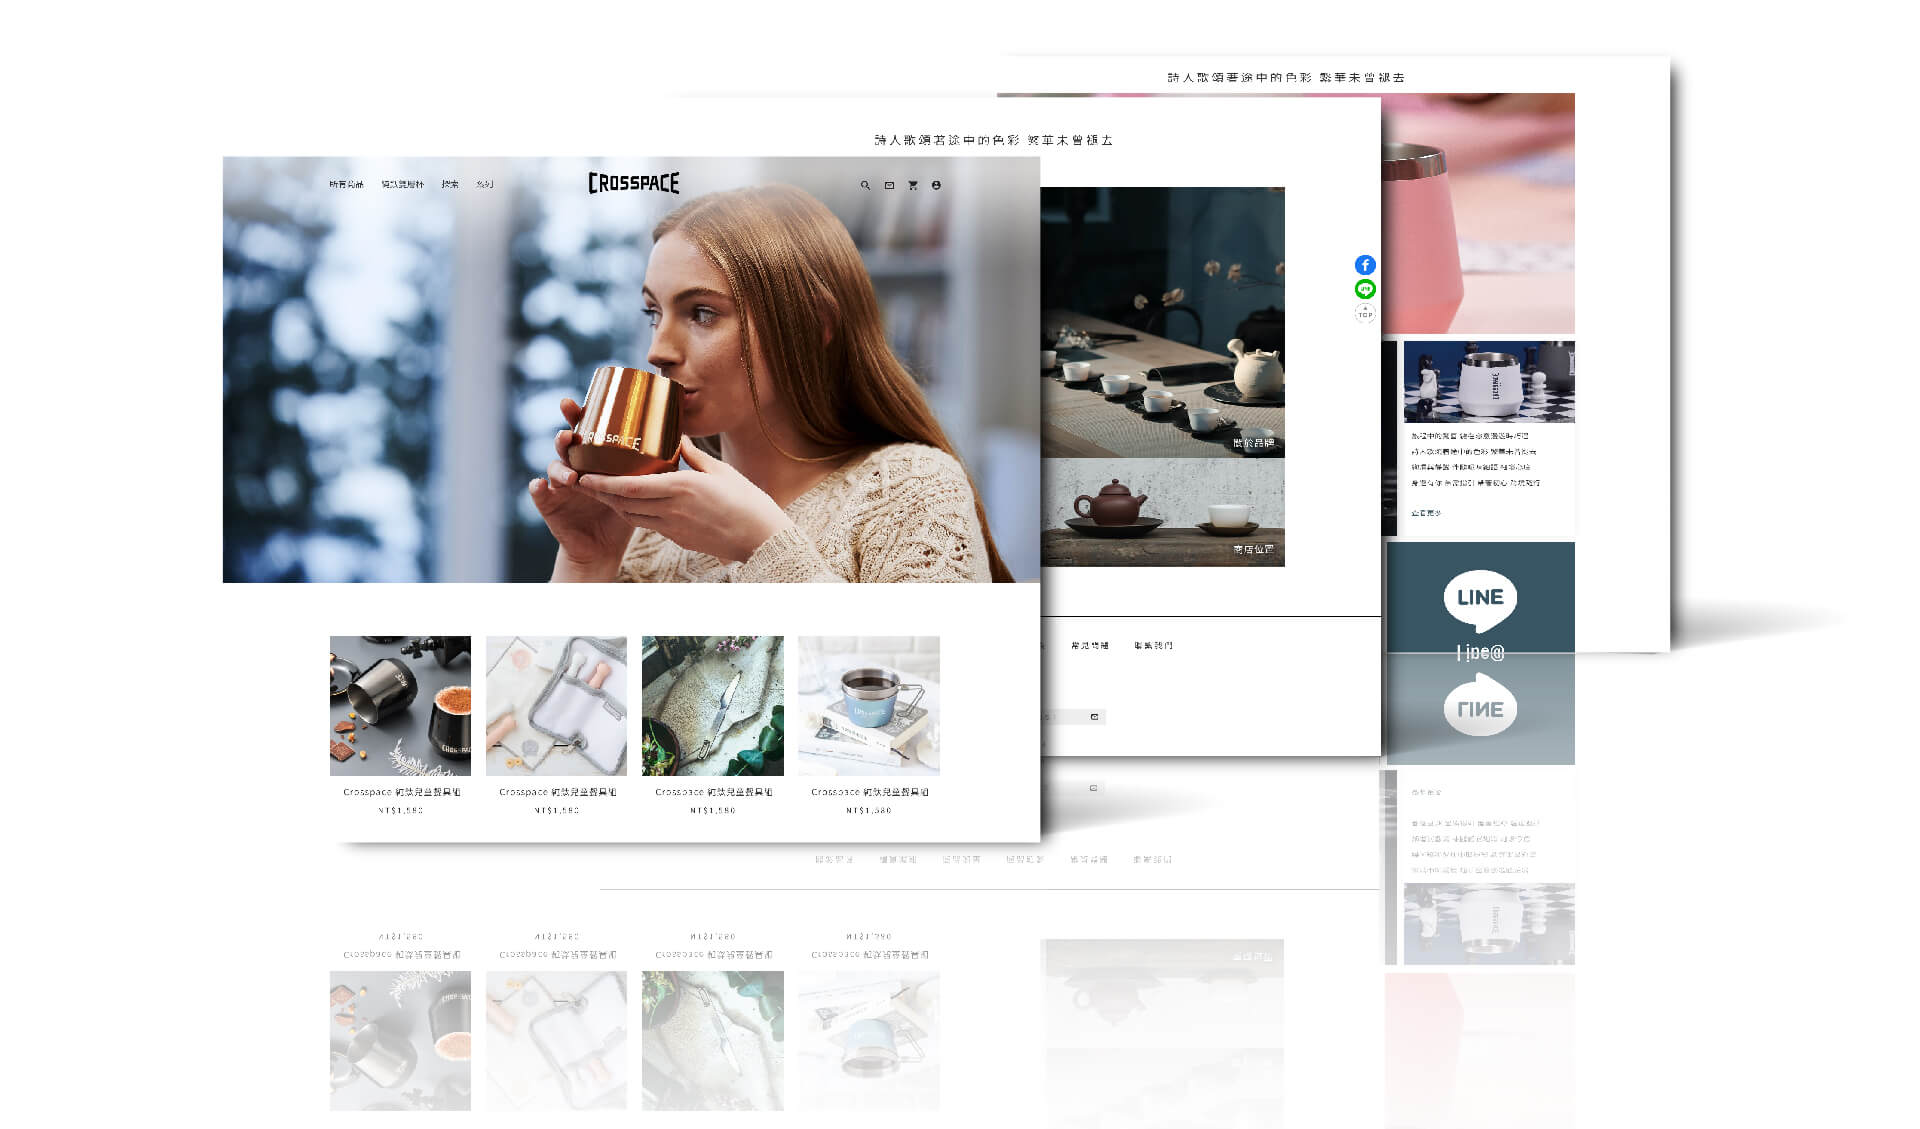Click the envelope mail icon in header
This screenshot has height=1129, width=1920.
(889, 185)
